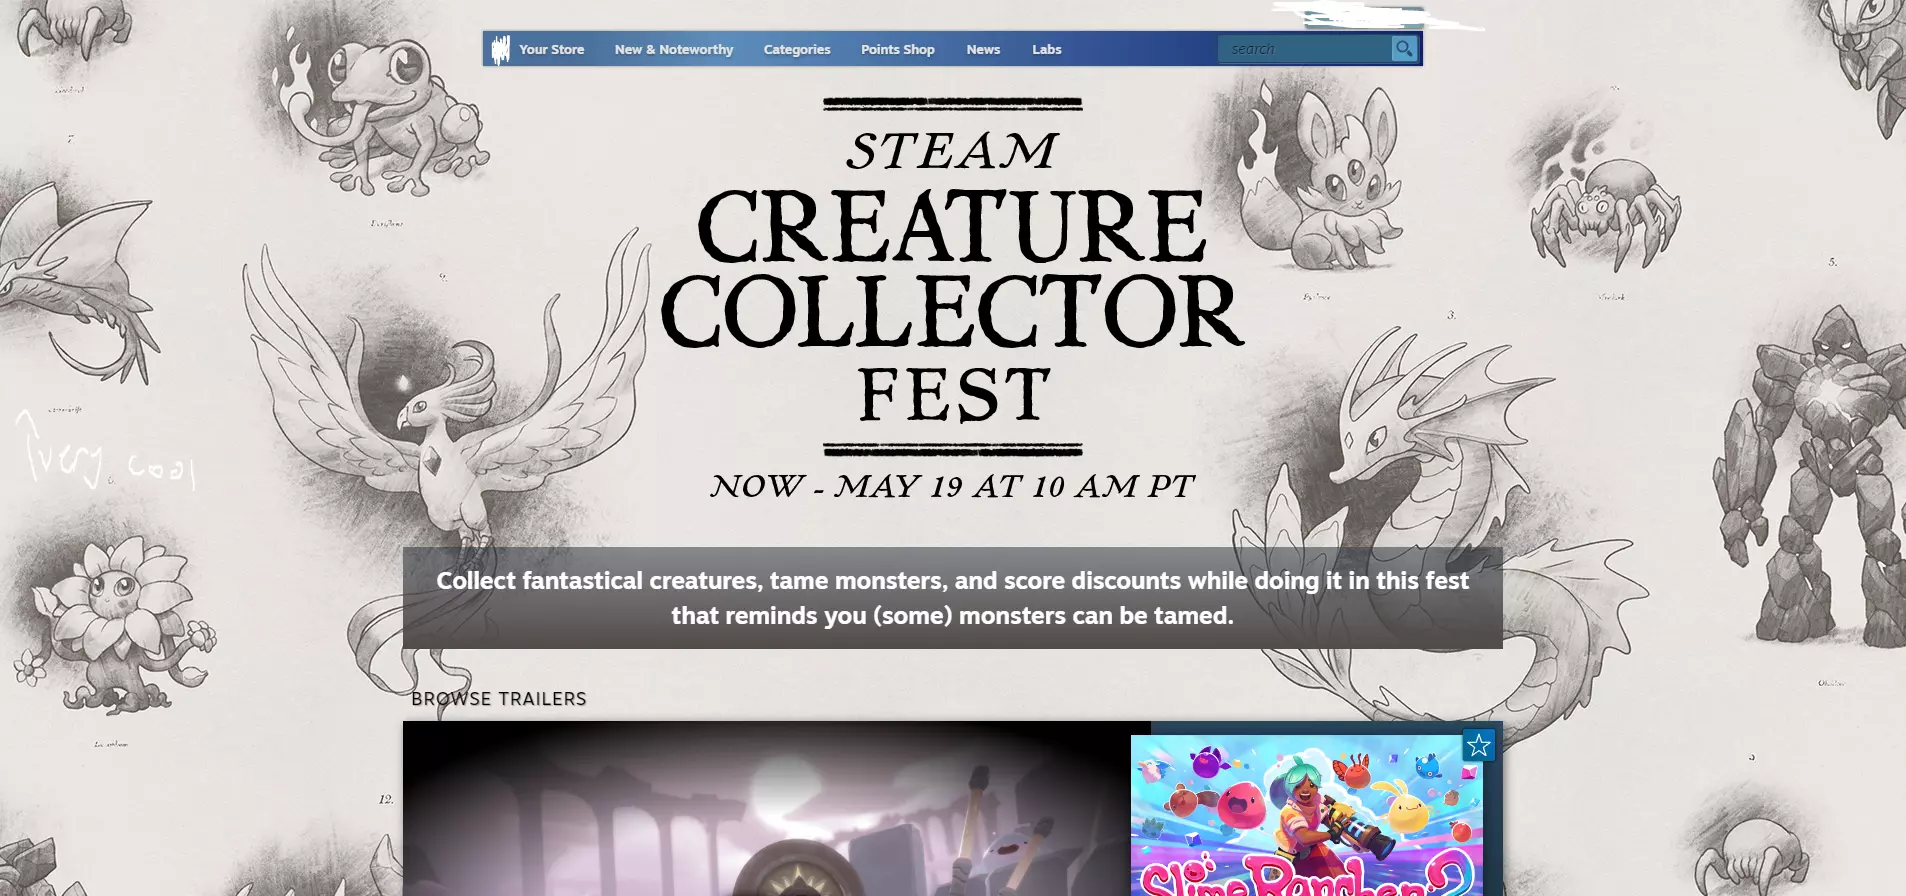
Task: Click the scribbled avatar icon beside Your Store
Action: [501, 49]
